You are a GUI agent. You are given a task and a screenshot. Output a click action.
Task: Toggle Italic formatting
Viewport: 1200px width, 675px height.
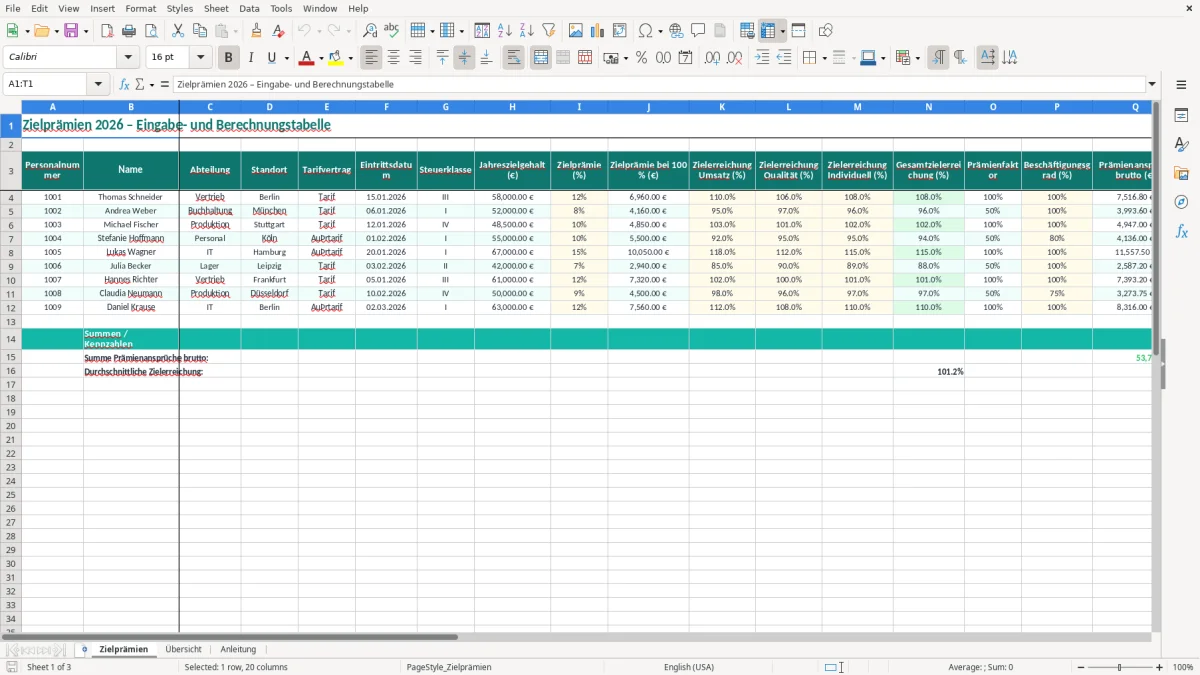[x=251, y=58]
